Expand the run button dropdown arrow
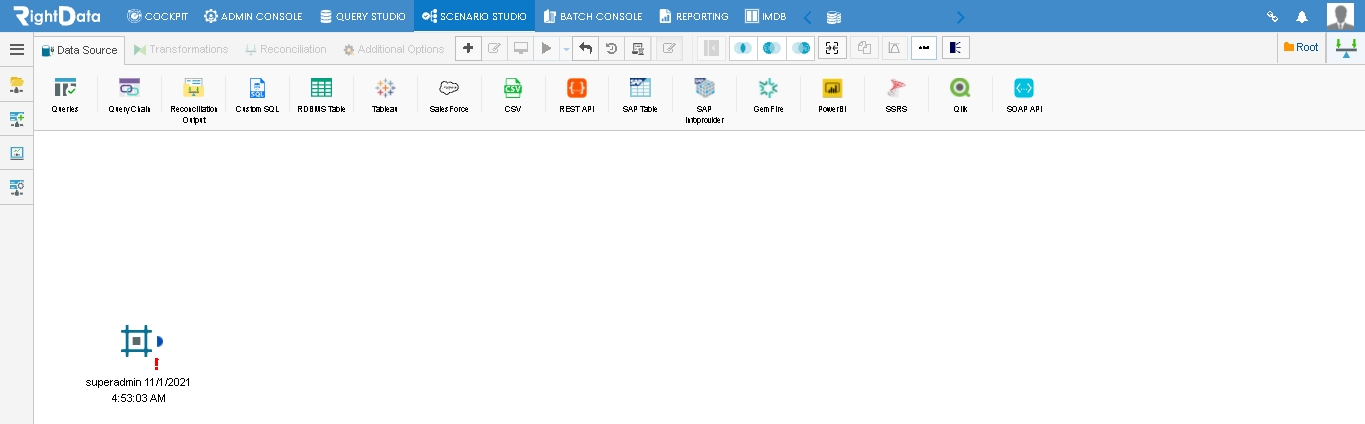Viewport: 1365px width, 424px height. coord(566,48)
